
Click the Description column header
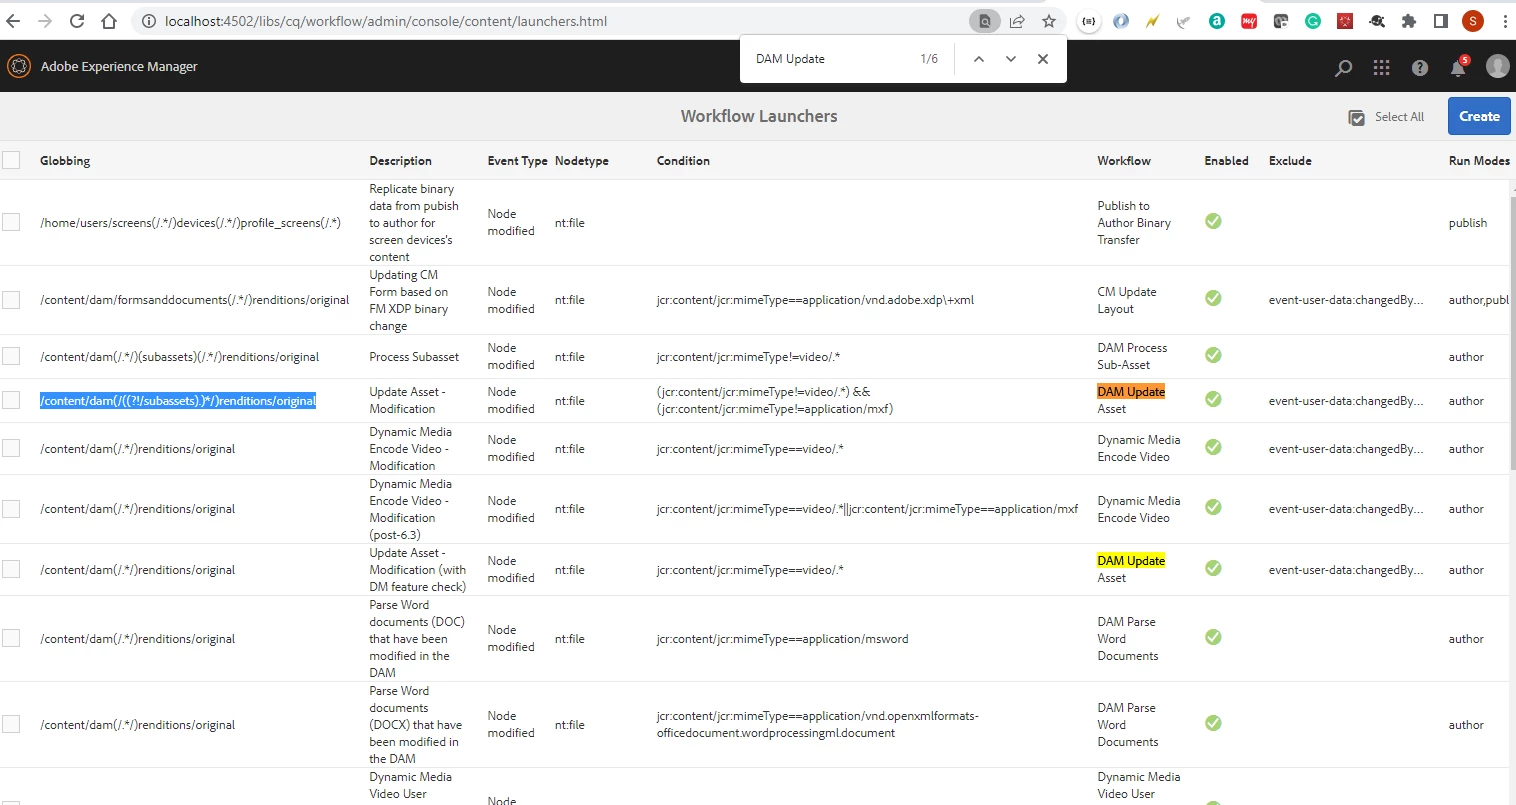[400, 161]
